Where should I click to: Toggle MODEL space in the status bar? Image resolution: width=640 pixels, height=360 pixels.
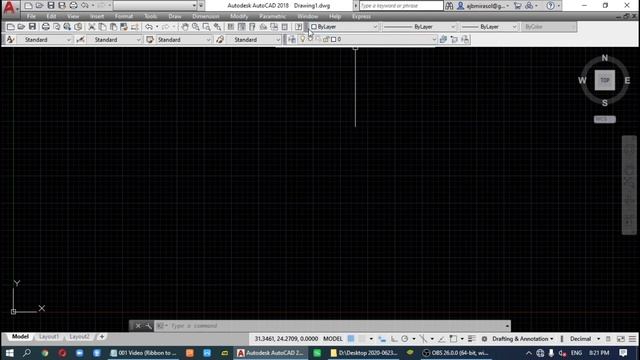tap(333, 339)
